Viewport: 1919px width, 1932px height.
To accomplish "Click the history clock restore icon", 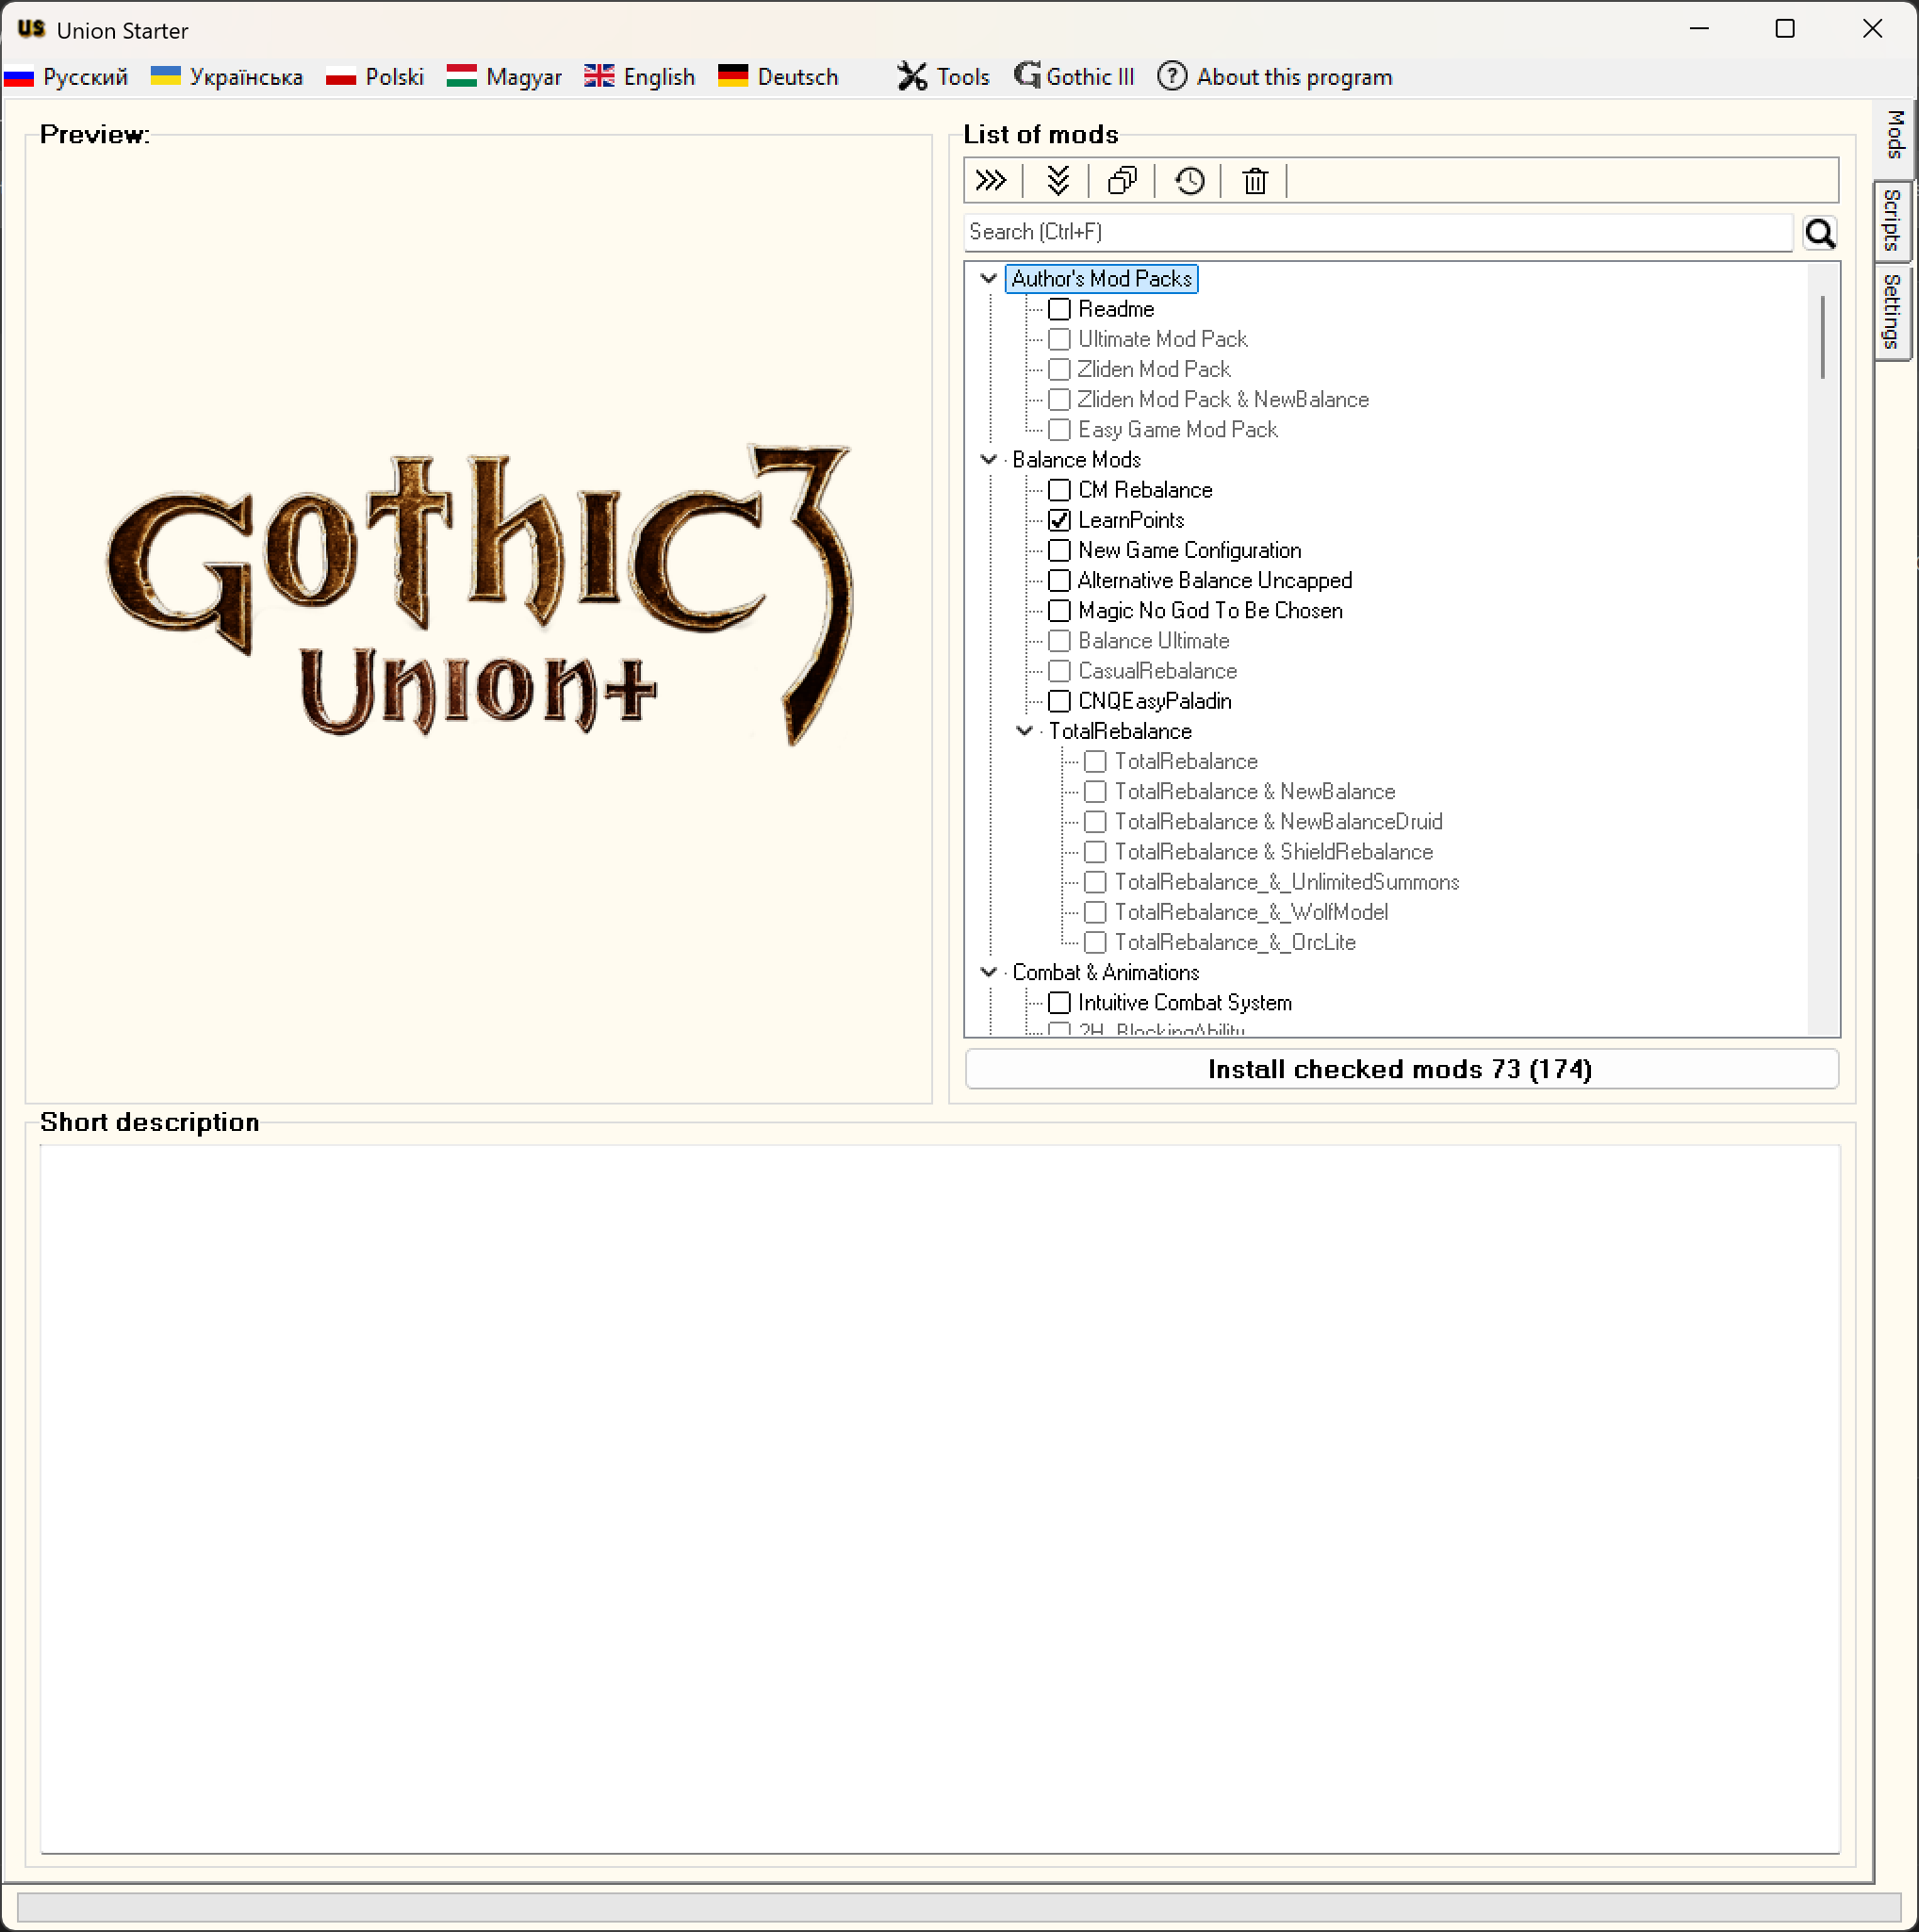I will (x=1189, y=181).
